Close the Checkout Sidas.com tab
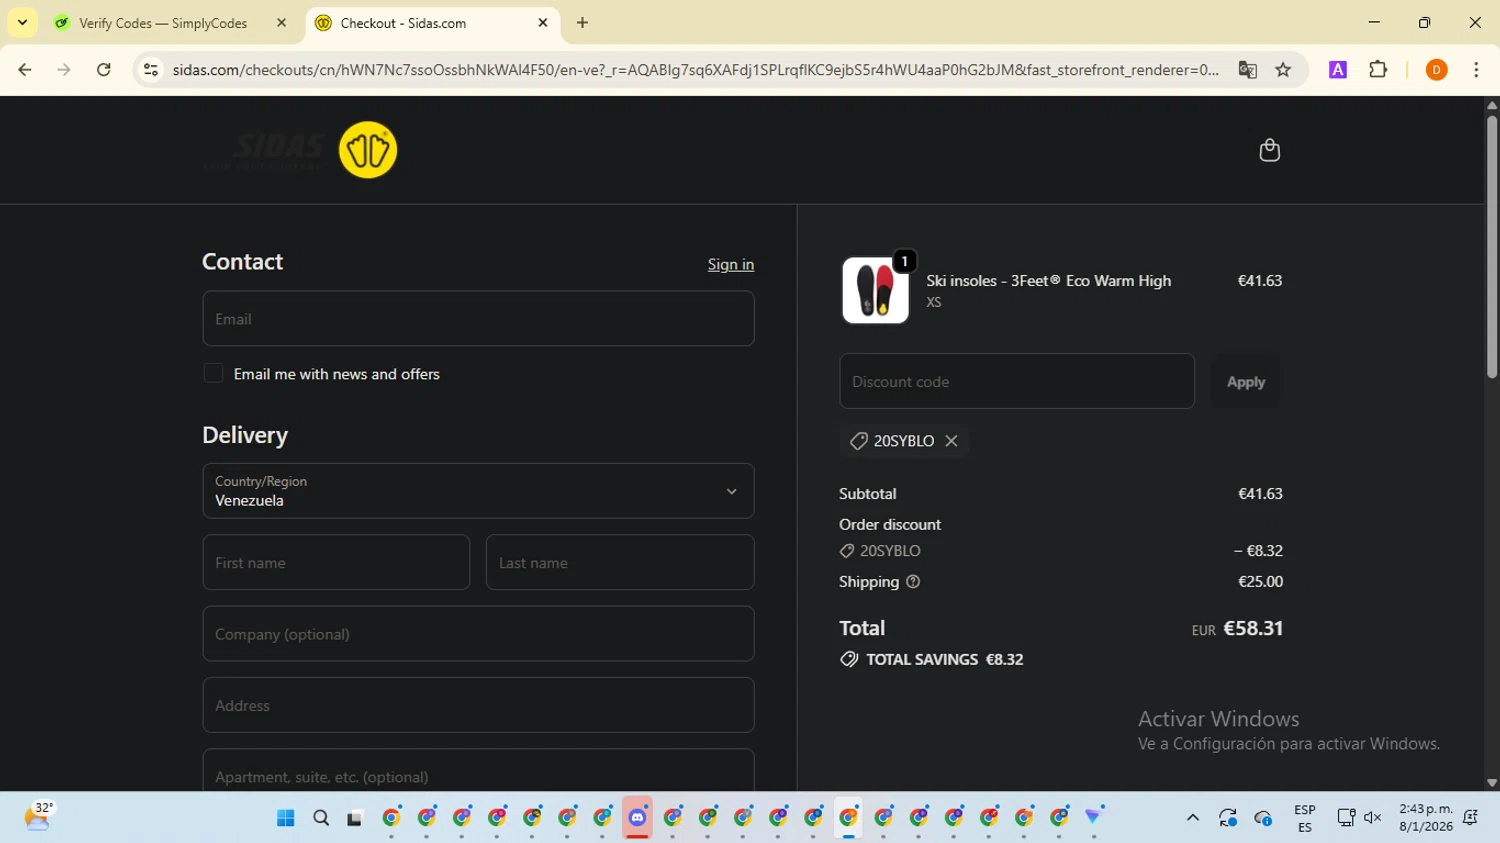The height and width of the screenshot is (843, 1500). [x=543, y=23]
